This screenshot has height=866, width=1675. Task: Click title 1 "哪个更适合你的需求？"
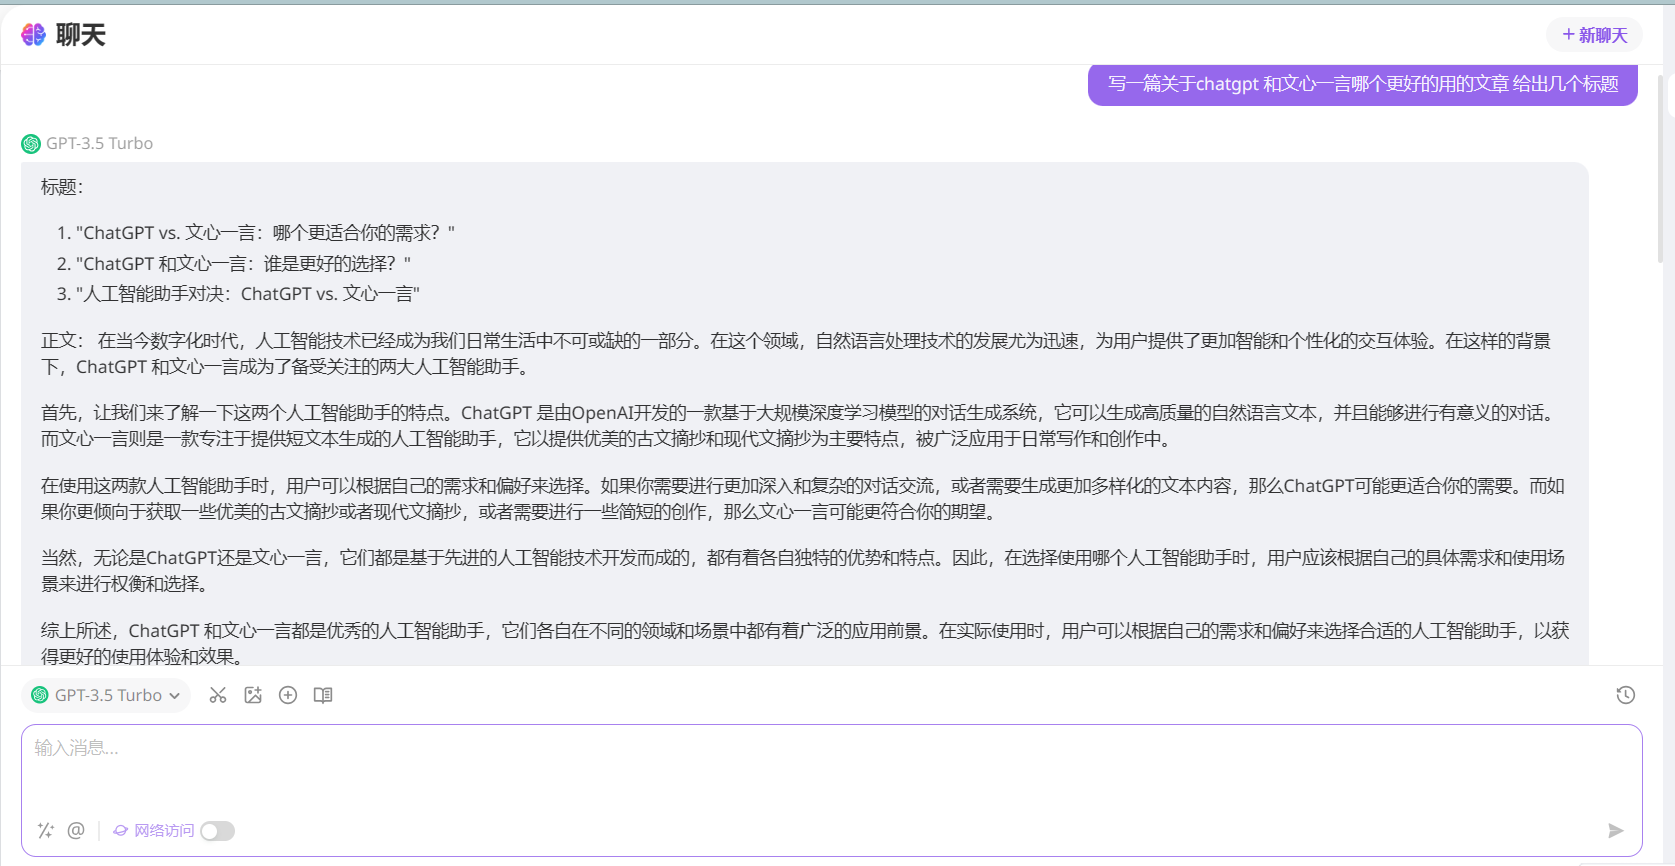265,233
